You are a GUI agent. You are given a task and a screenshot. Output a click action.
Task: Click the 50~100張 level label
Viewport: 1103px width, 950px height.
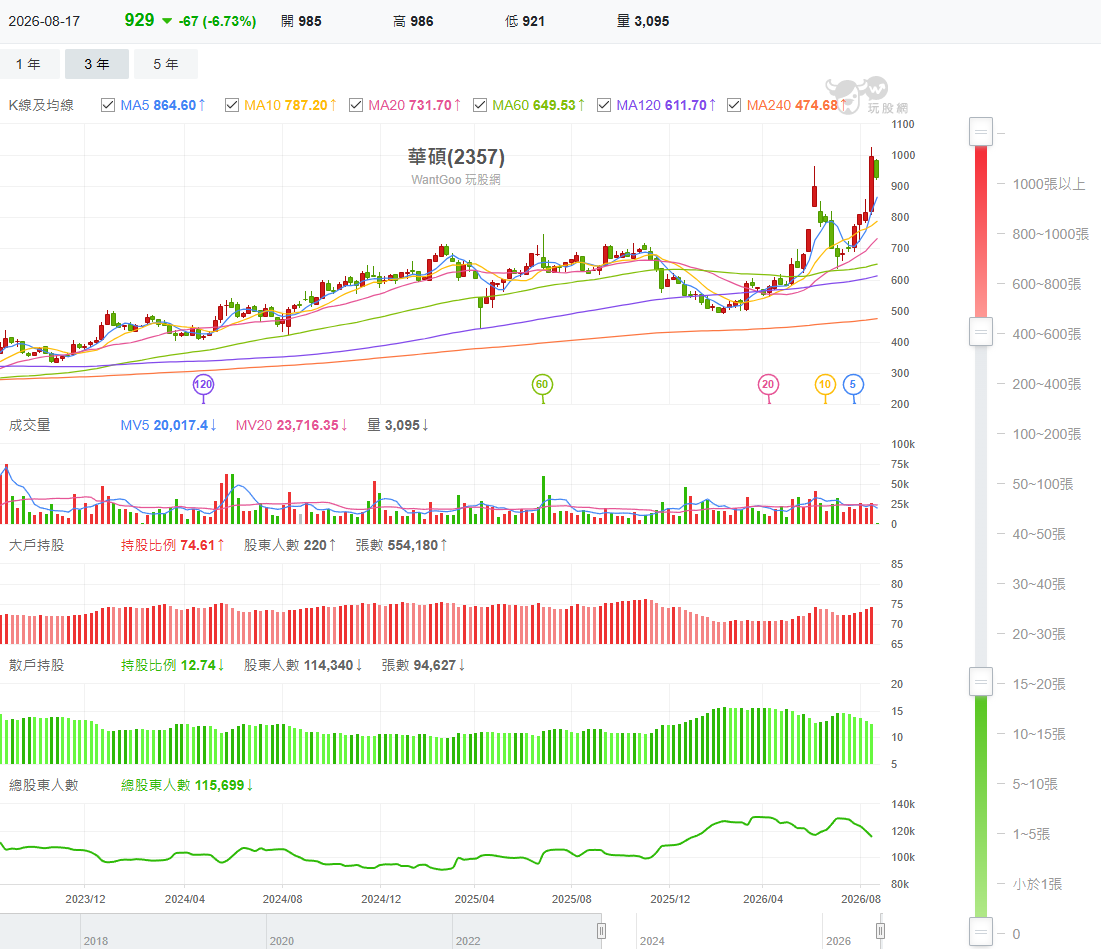1043,484
